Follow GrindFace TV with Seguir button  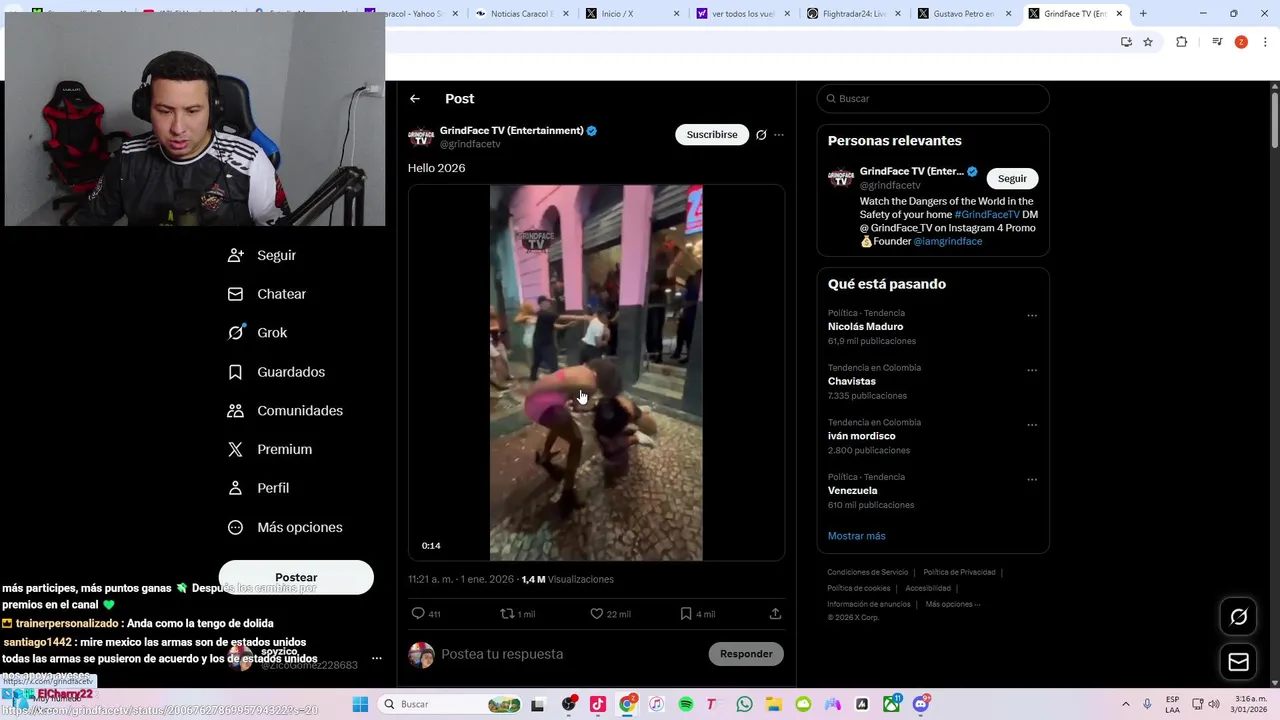[x=1012, y=178]
